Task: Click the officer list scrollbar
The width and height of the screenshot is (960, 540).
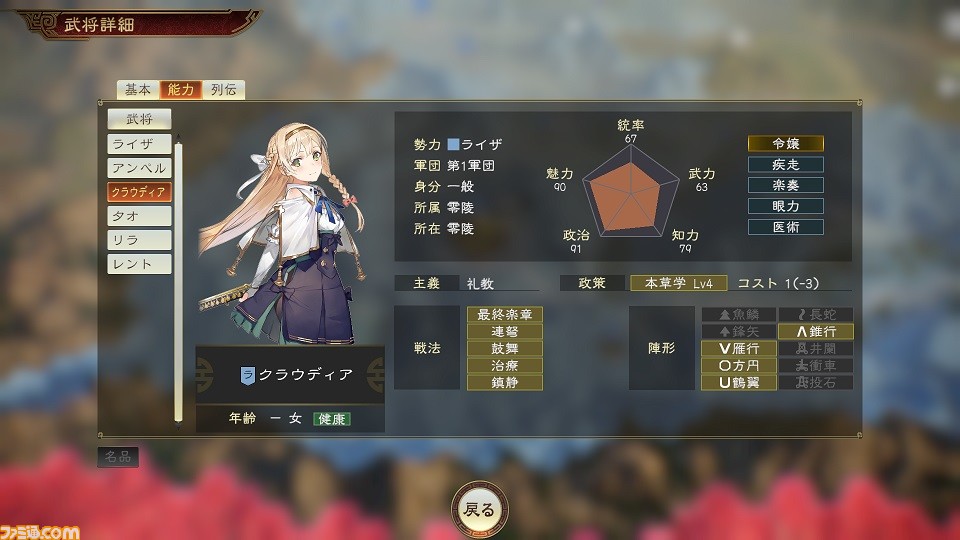Action: (178, 282)
